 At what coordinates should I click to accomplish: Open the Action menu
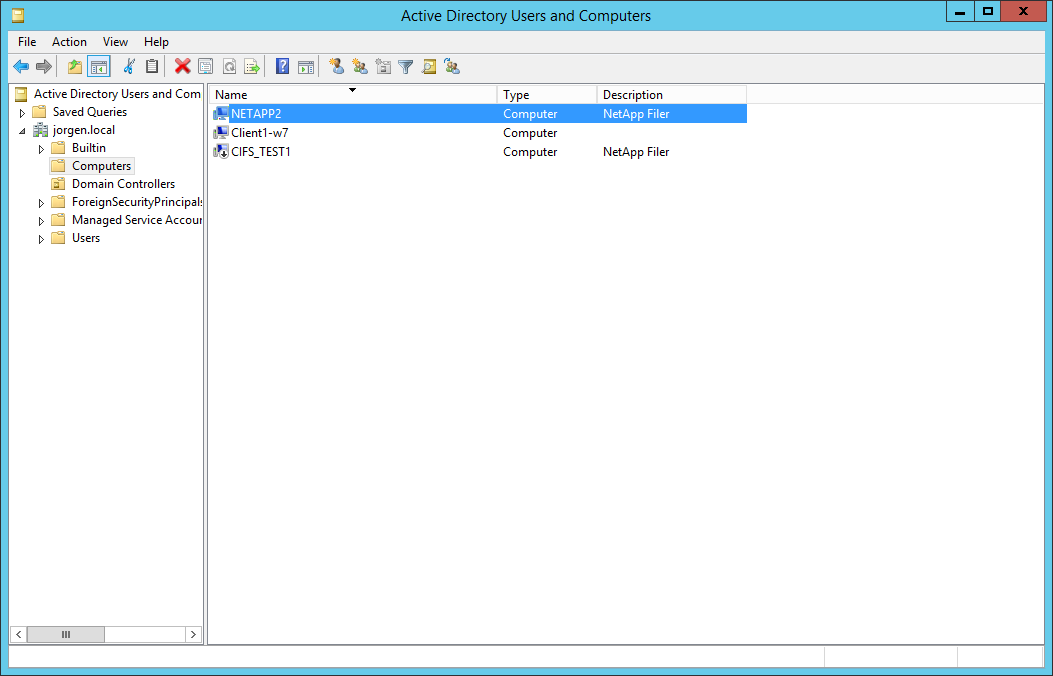[x=69, y=42]
